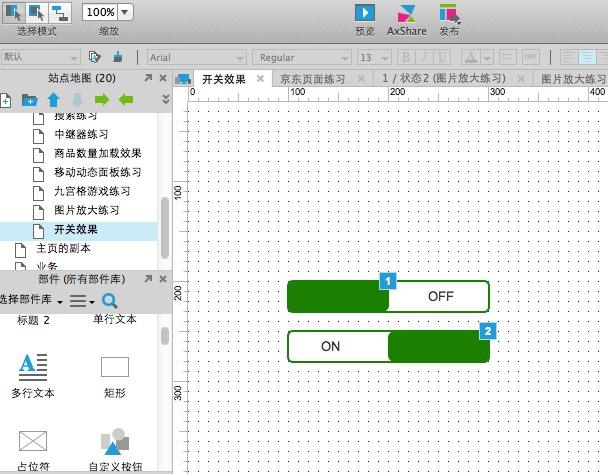Screen dimensions: 608x474
Task: Select the 矩形 rectangle widget
Action: (x=115, y=377)
